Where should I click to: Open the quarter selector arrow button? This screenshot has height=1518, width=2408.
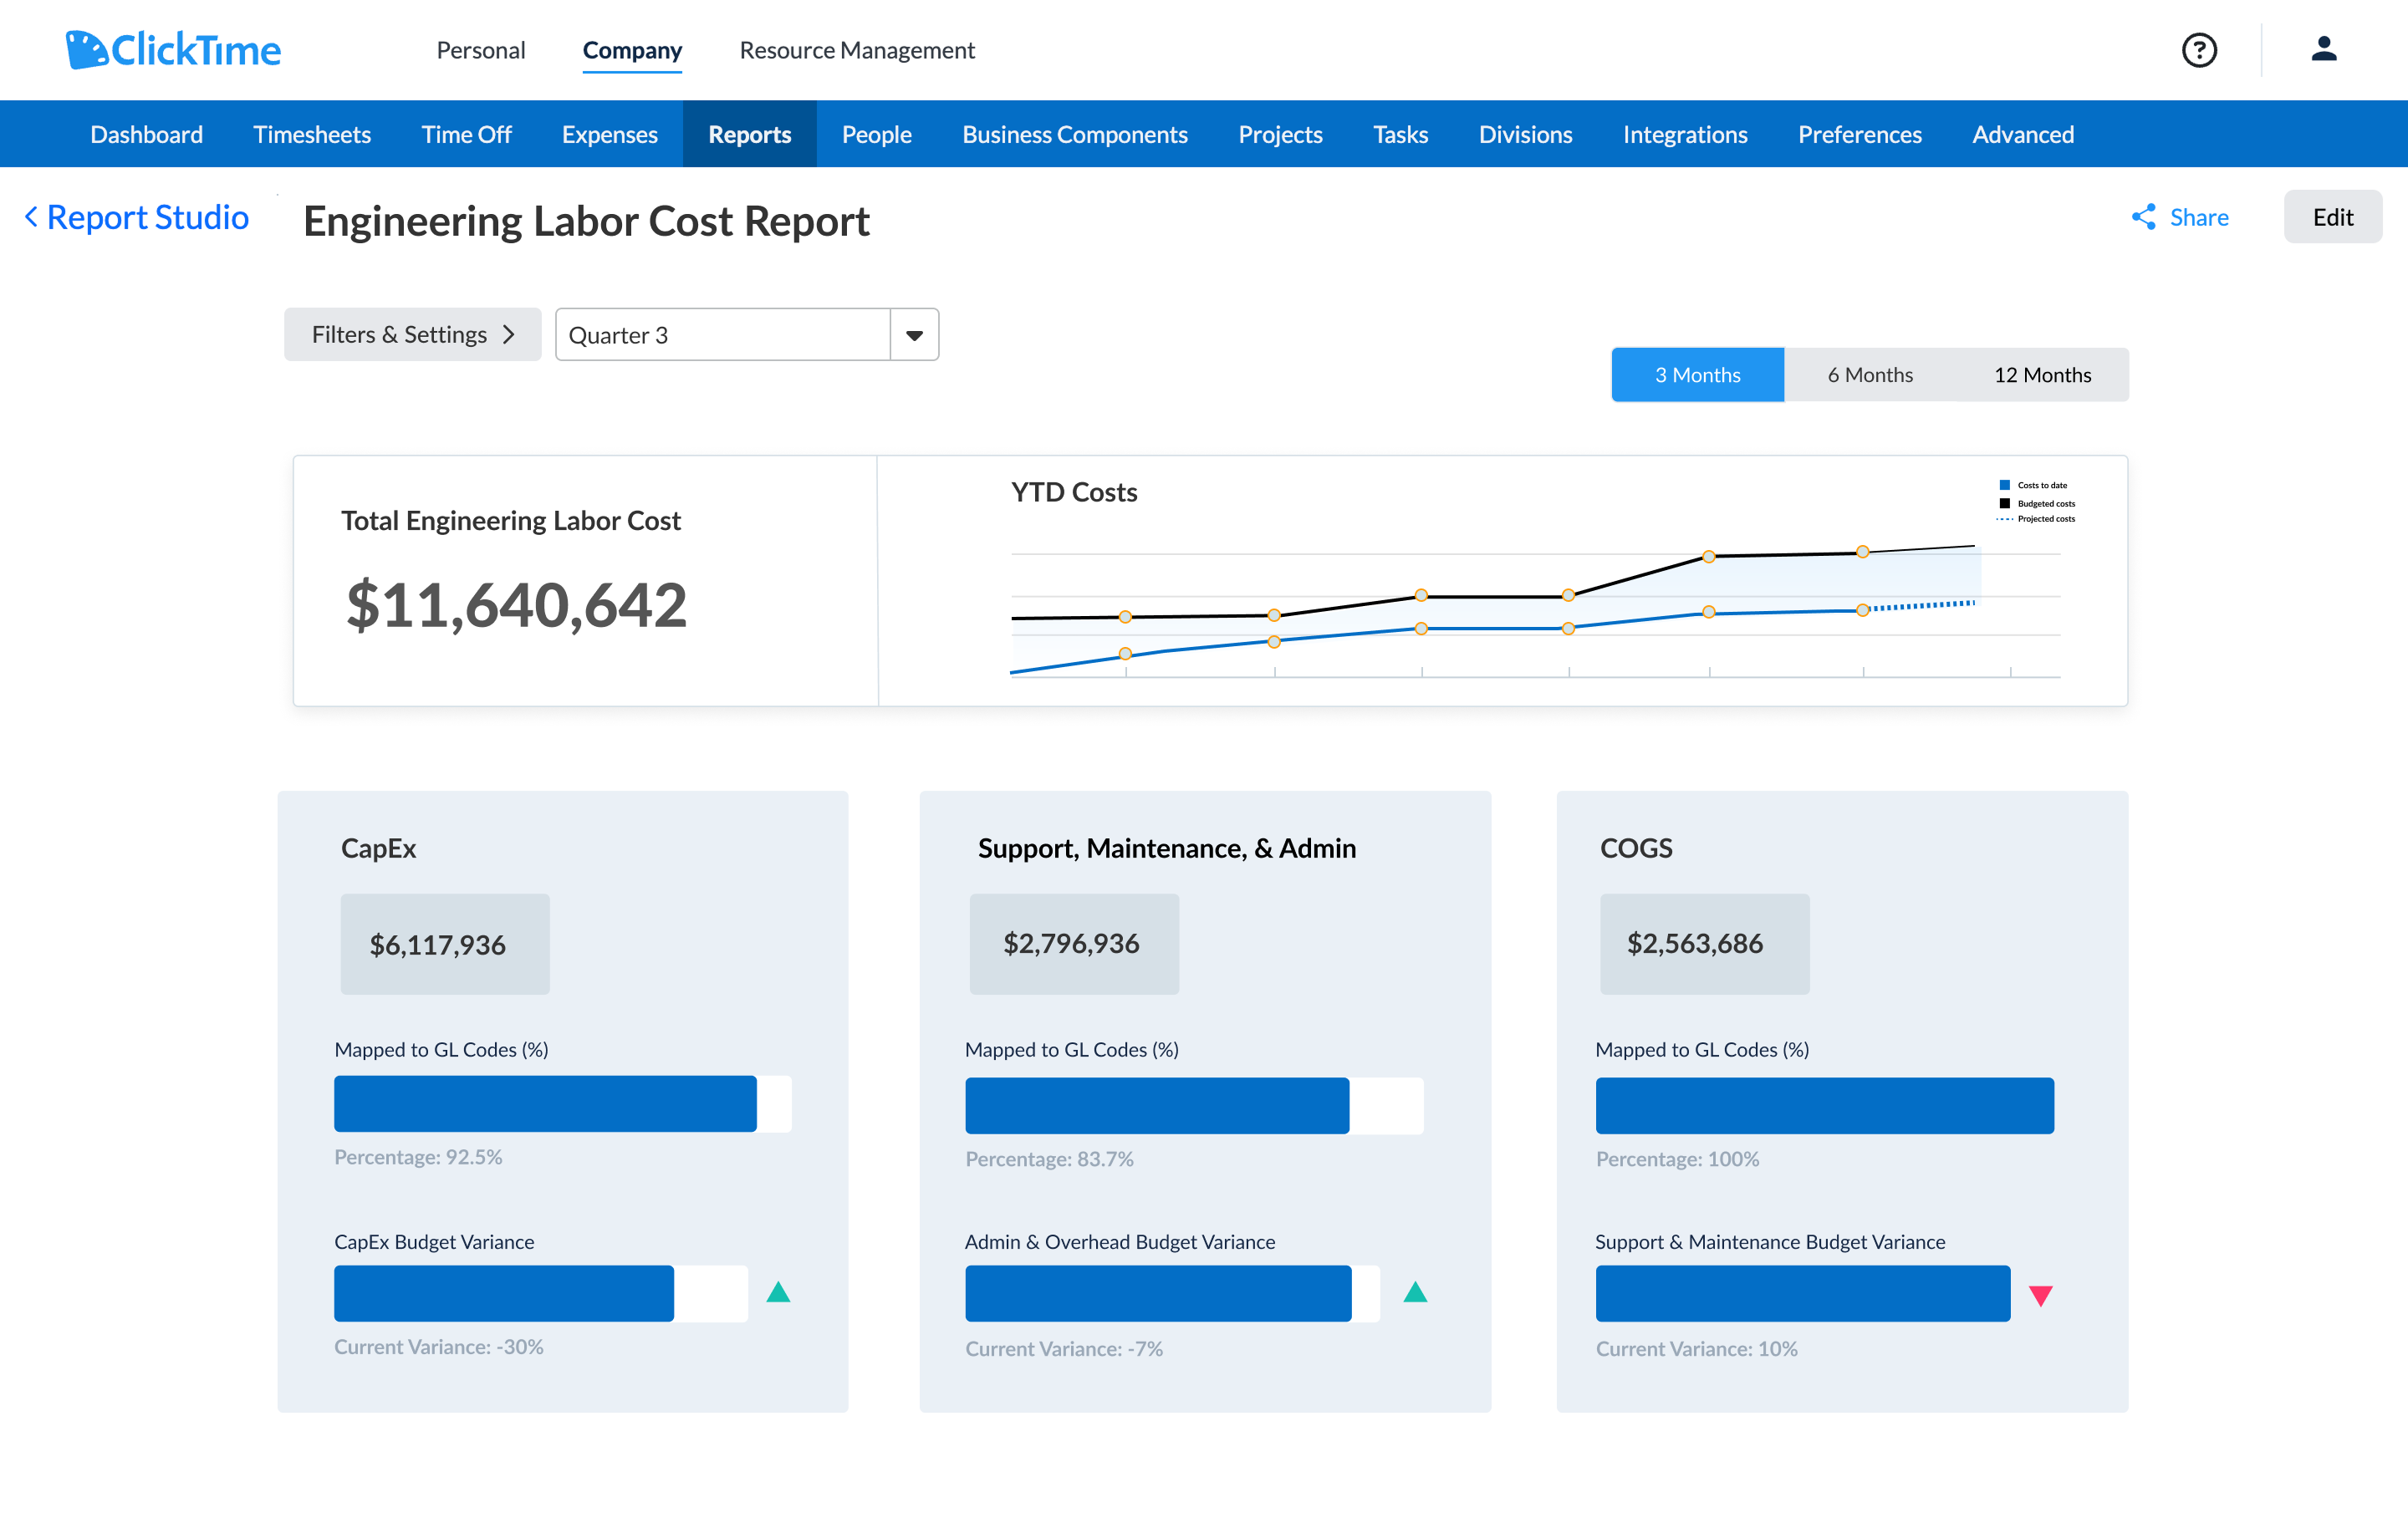[x=913, y=334]
